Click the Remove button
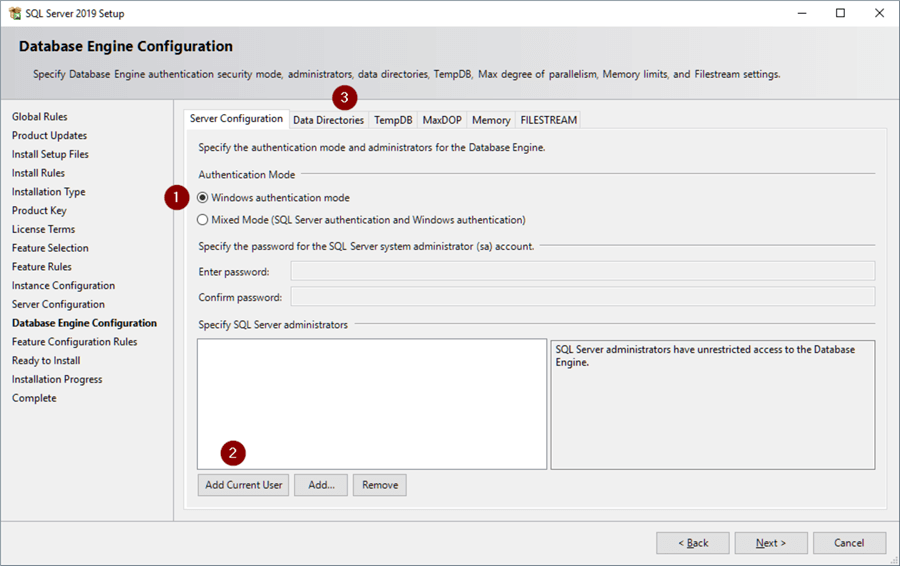The height and width of the screenshot is (566, 900). coord(379,485)
